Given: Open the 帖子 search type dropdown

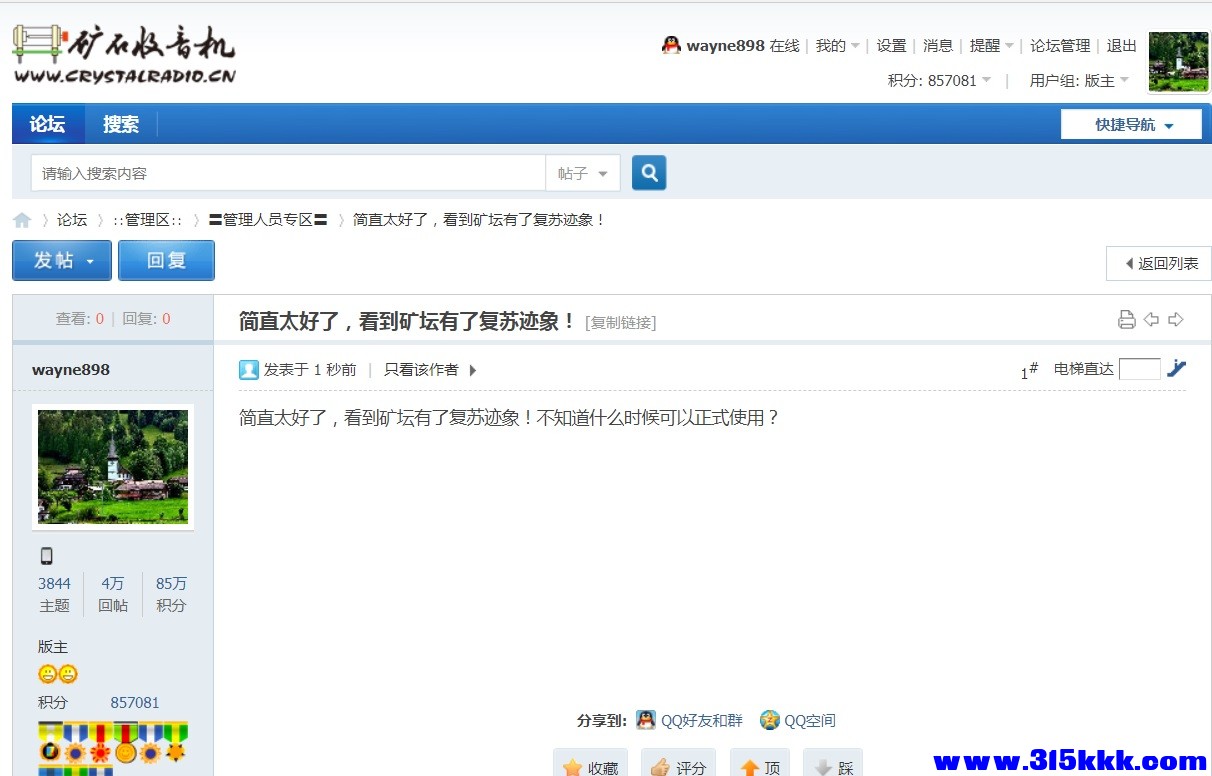Looking at the screenshot, I should [582, 173].
